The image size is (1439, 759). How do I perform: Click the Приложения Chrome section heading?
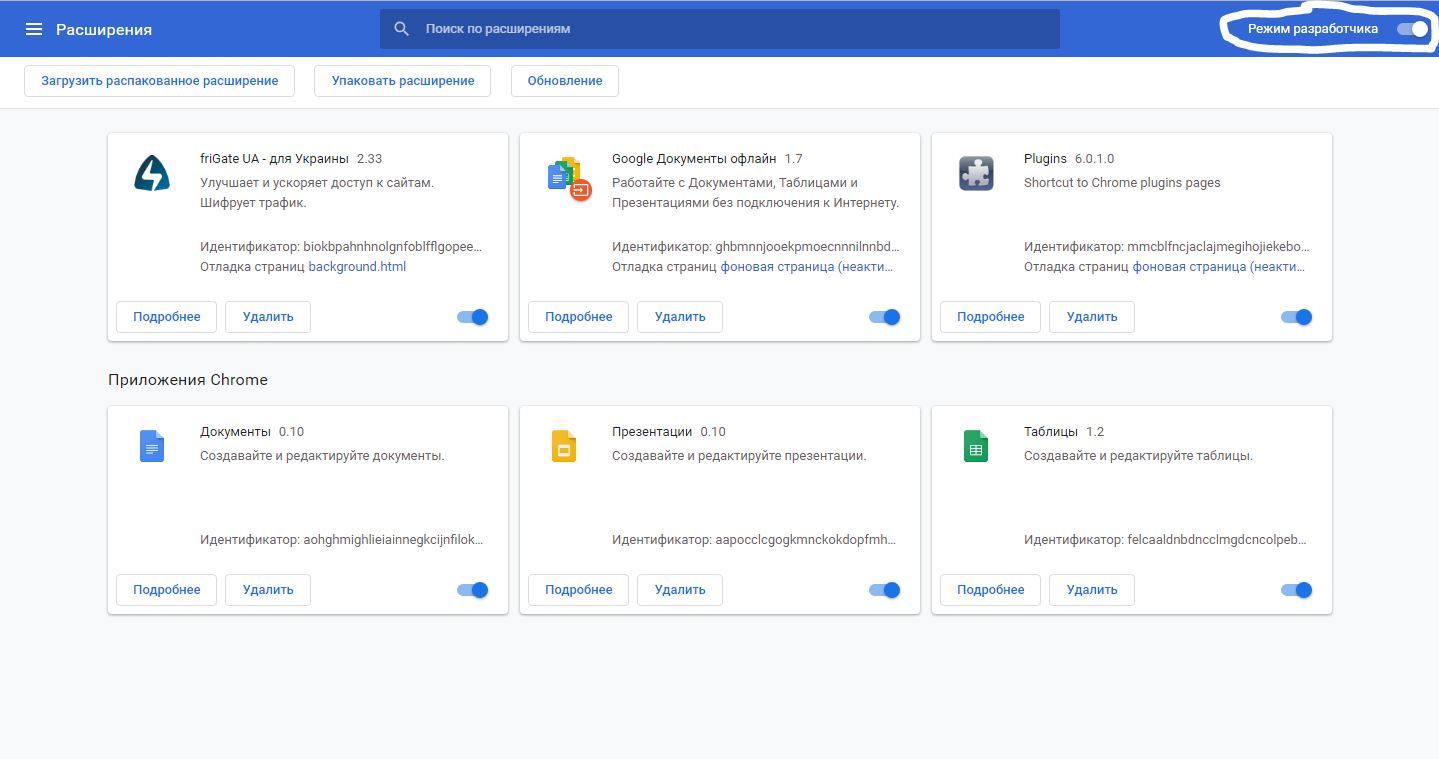click(x=188, y=380)
